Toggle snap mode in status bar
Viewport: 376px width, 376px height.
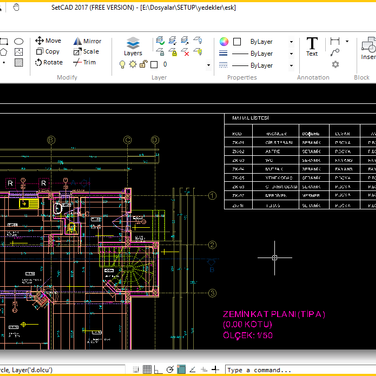pos(136,369)
